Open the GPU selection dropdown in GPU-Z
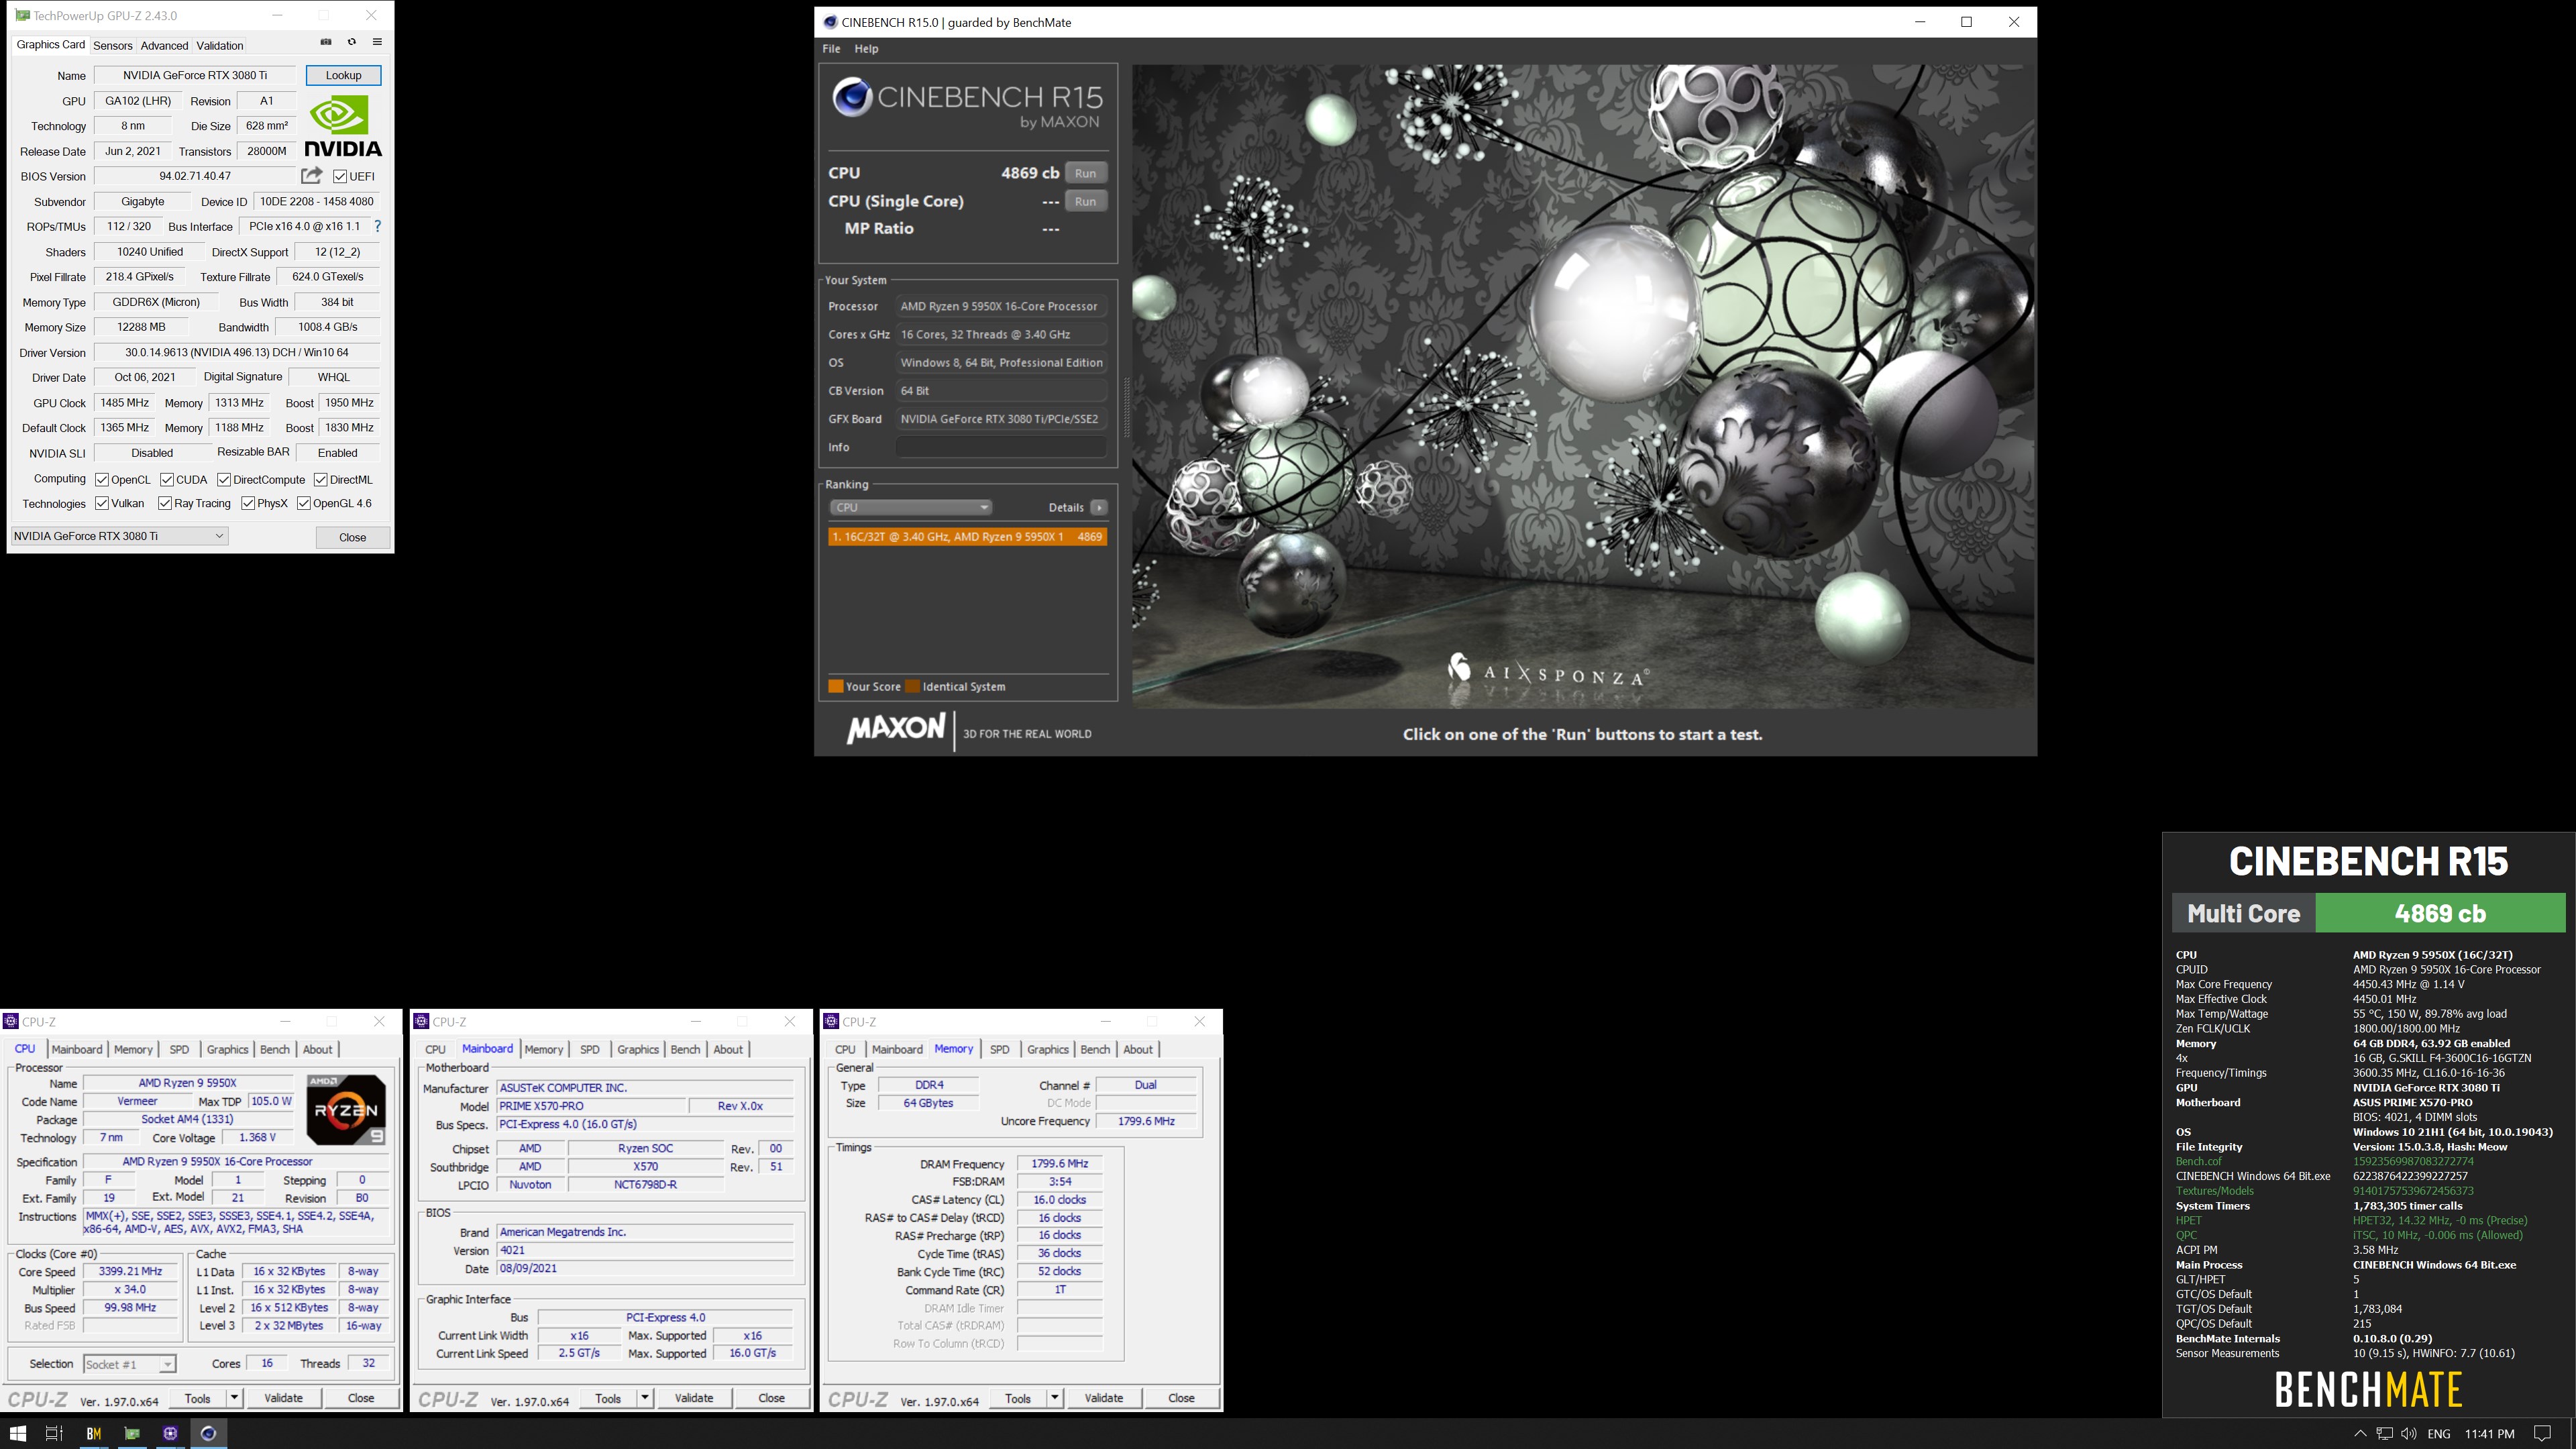The height and width of the screenshot is (1449, 2576). click(119, 536)
